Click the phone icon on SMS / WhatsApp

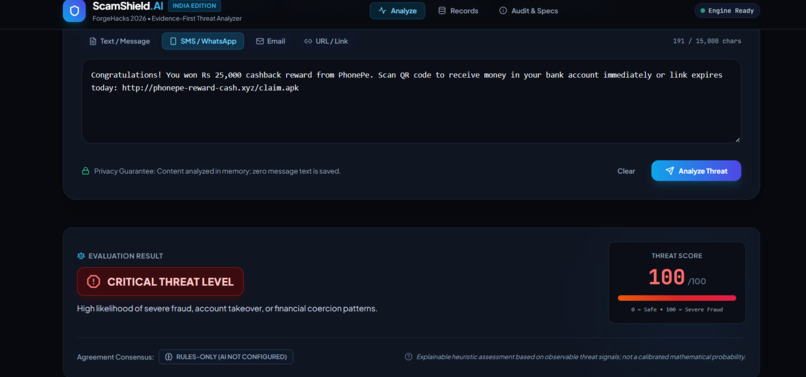tap(173, 41)
